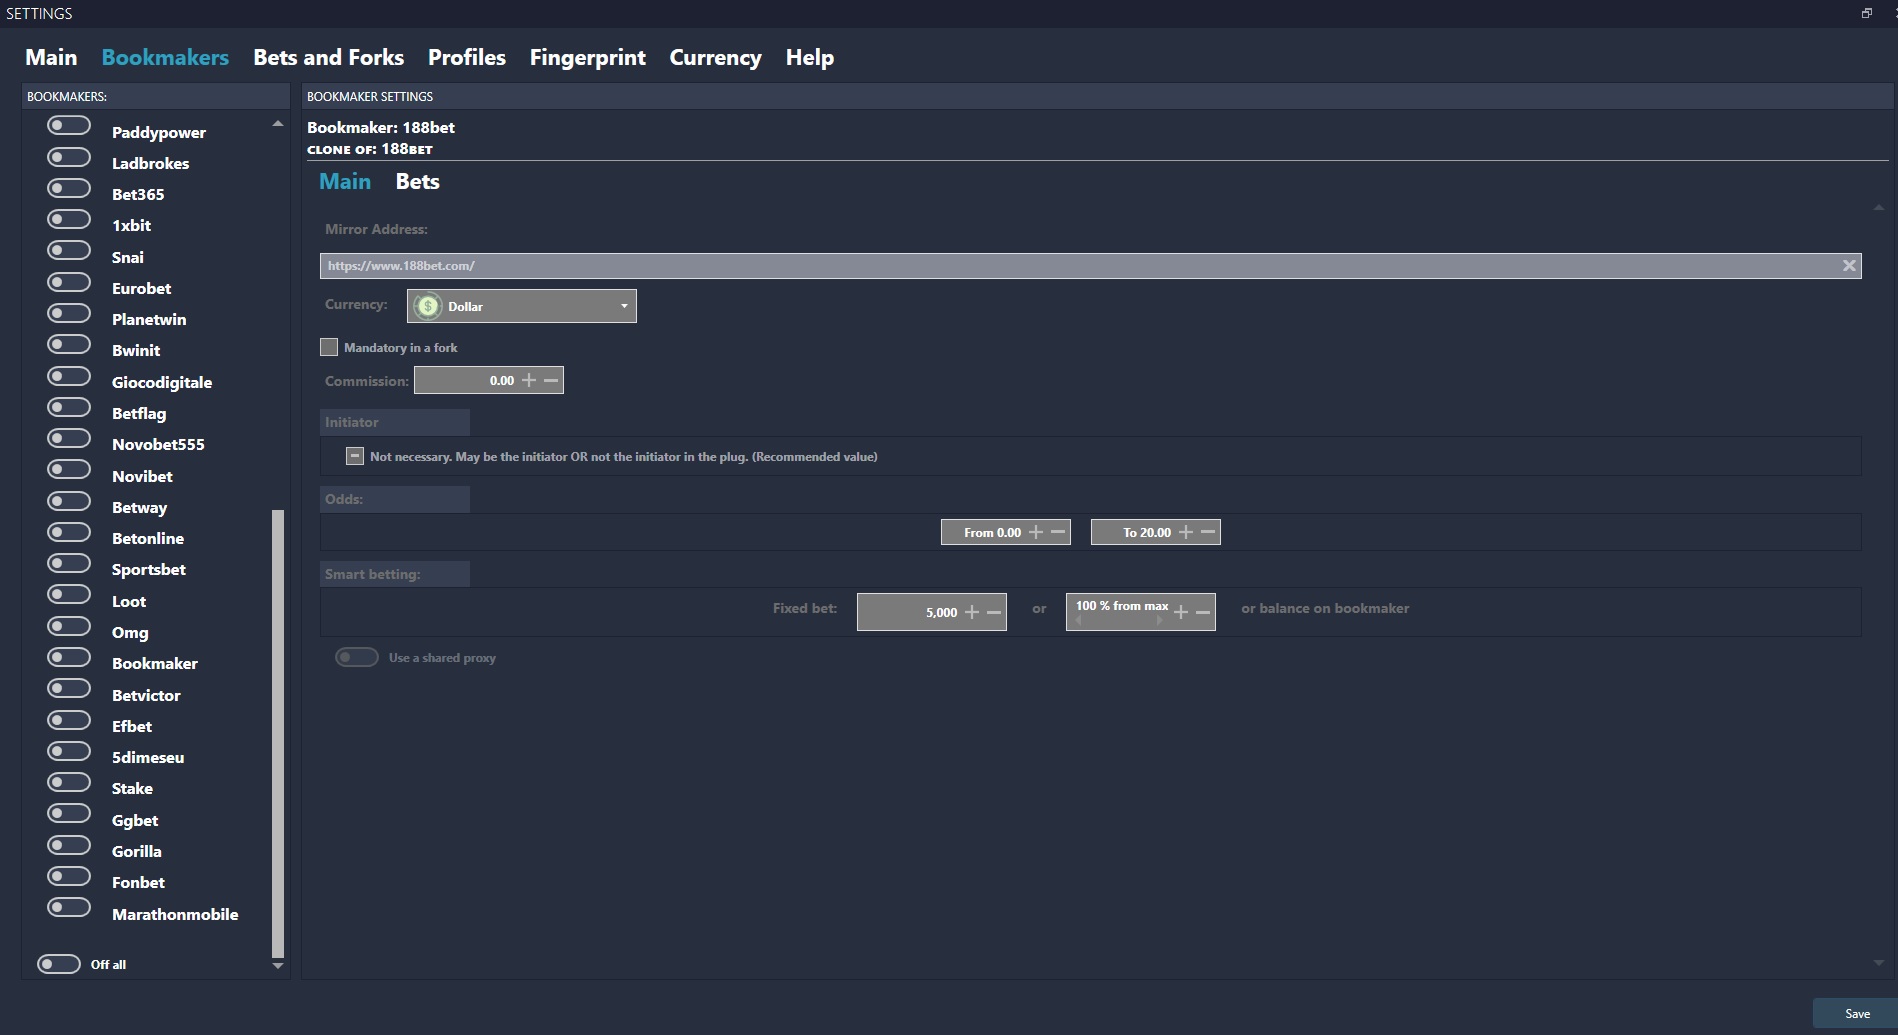Screen dimensions: 1898x1035
Task: Toggle the Ggbet bookmaker switch
Action: 69,814
